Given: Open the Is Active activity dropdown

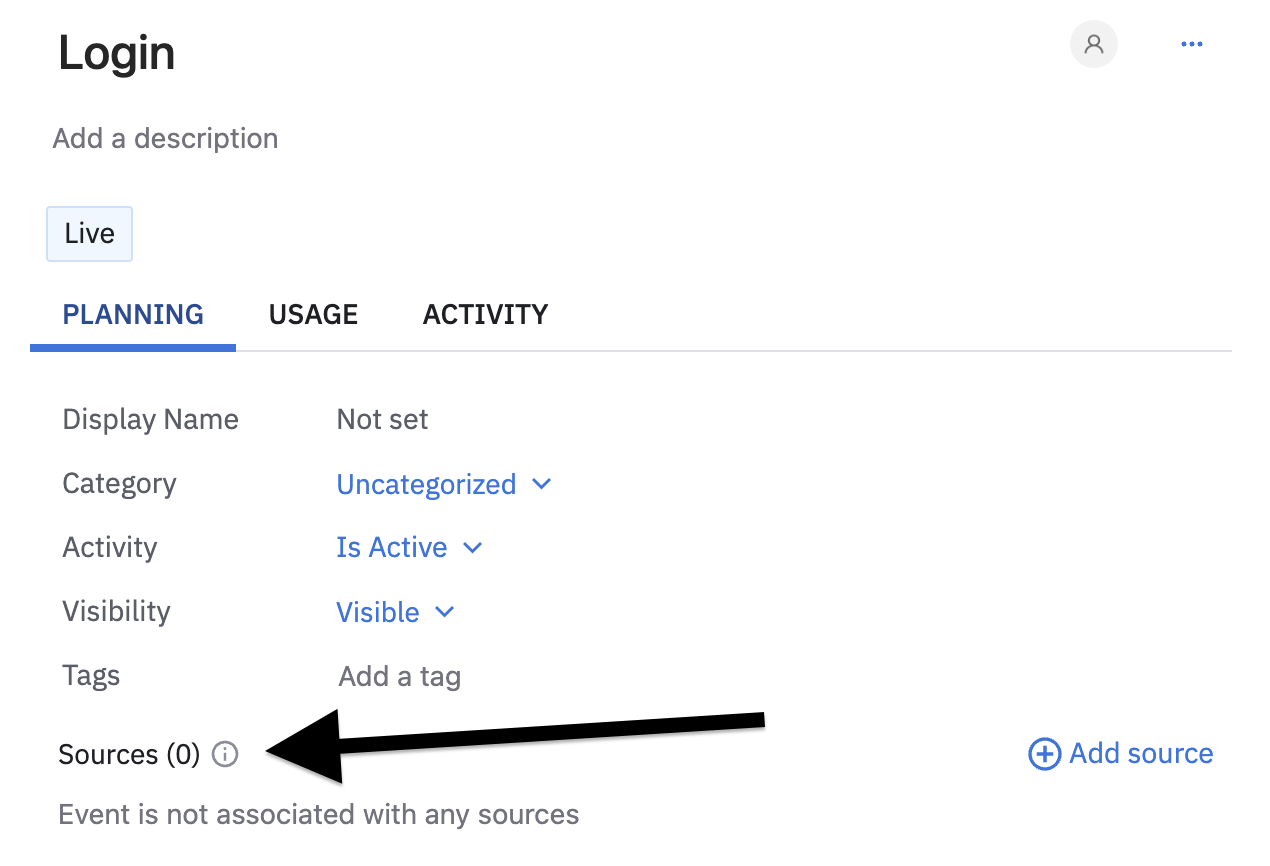Looking at the screenshot, I should tap(391, 548).
